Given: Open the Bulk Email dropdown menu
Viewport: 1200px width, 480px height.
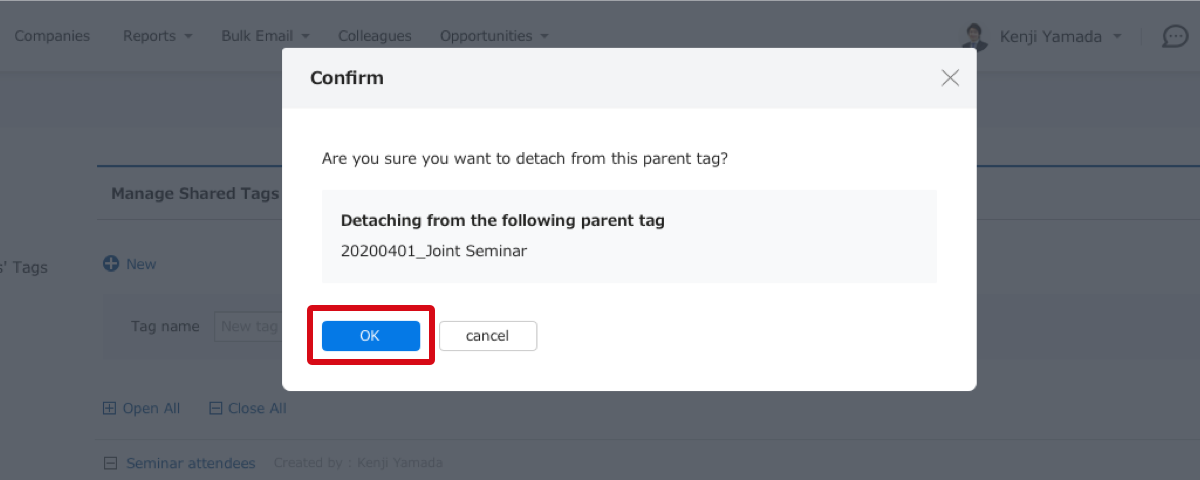Looking at the screenshot, I should point(265,36).
